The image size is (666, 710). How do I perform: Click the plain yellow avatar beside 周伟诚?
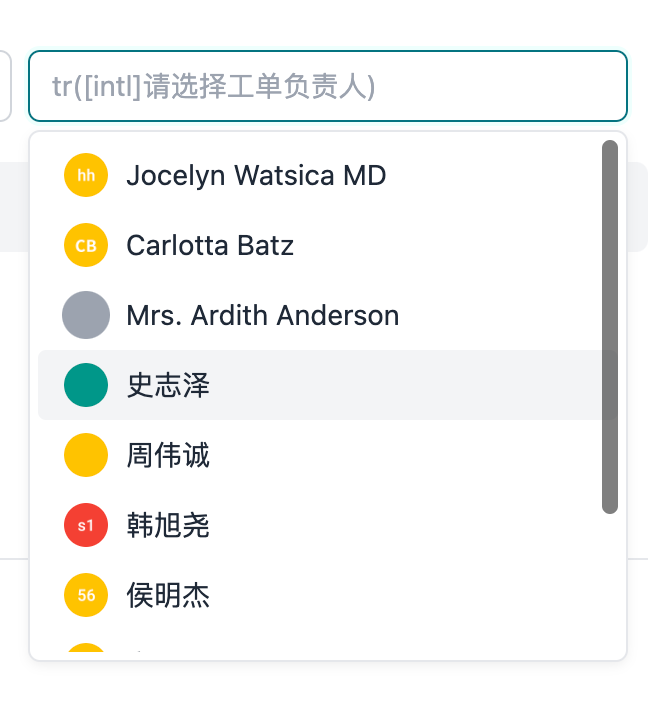point(86,456)
